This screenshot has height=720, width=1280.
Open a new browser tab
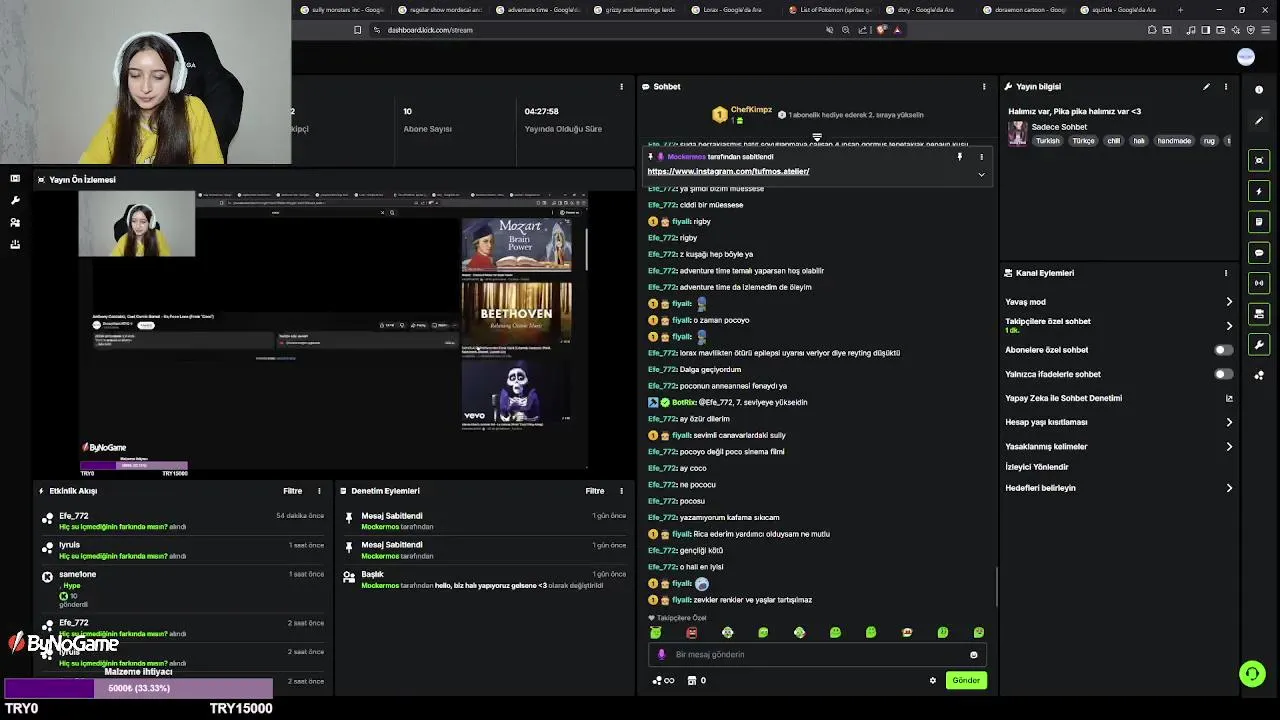1181,10
